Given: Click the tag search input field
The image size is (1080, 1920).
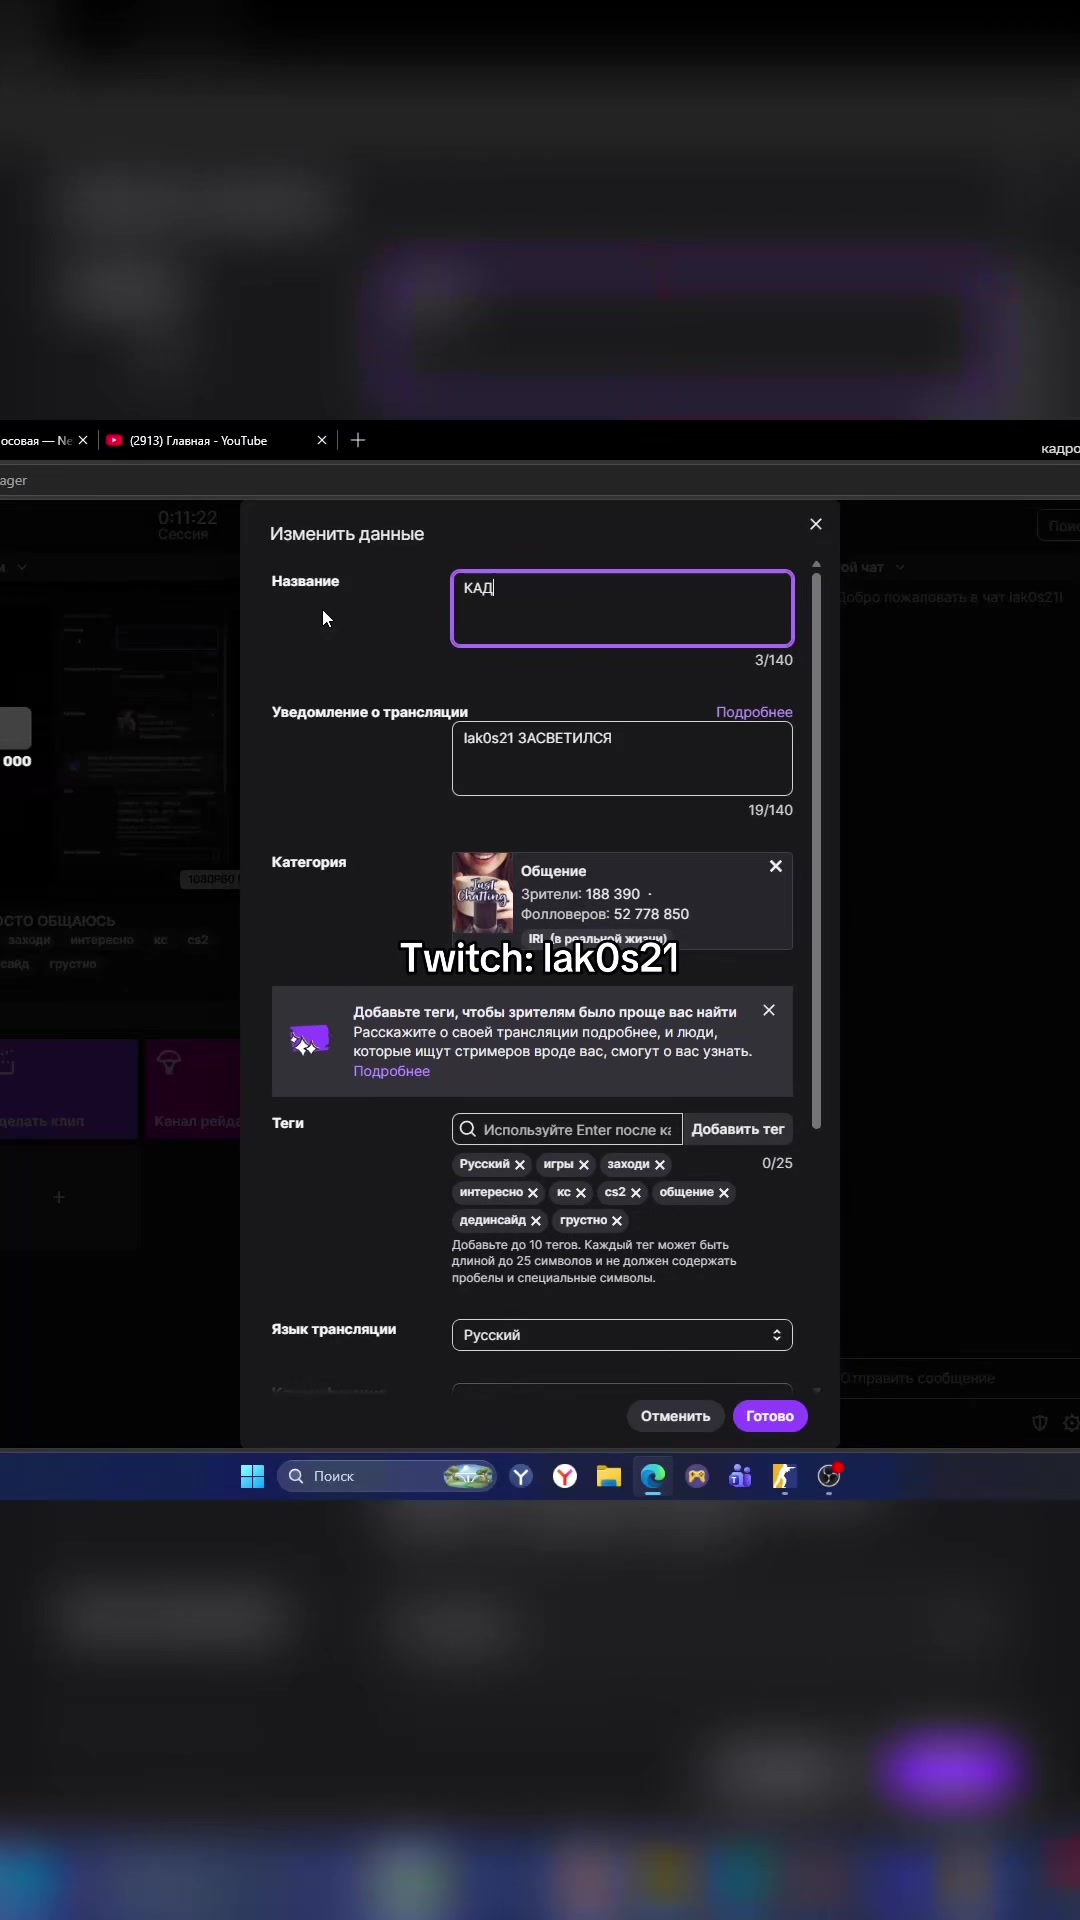Looking at the screenshot, I should pyautogui.click(x=567, y=1129).
